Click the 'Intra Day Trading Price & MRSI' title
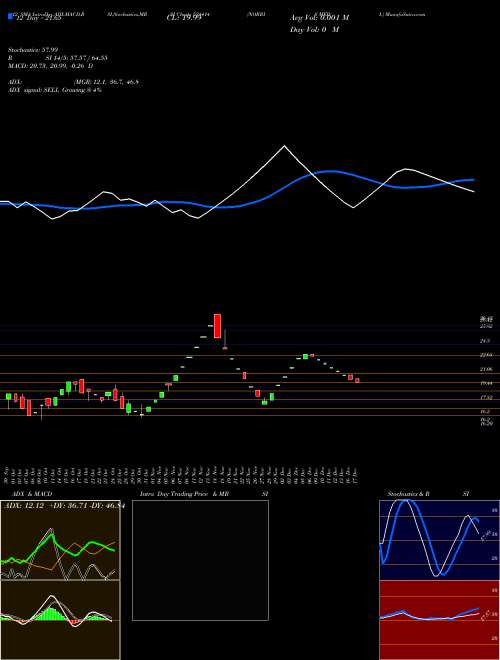Viewport: 500px width, 660px height. click(x=204, y=494)
